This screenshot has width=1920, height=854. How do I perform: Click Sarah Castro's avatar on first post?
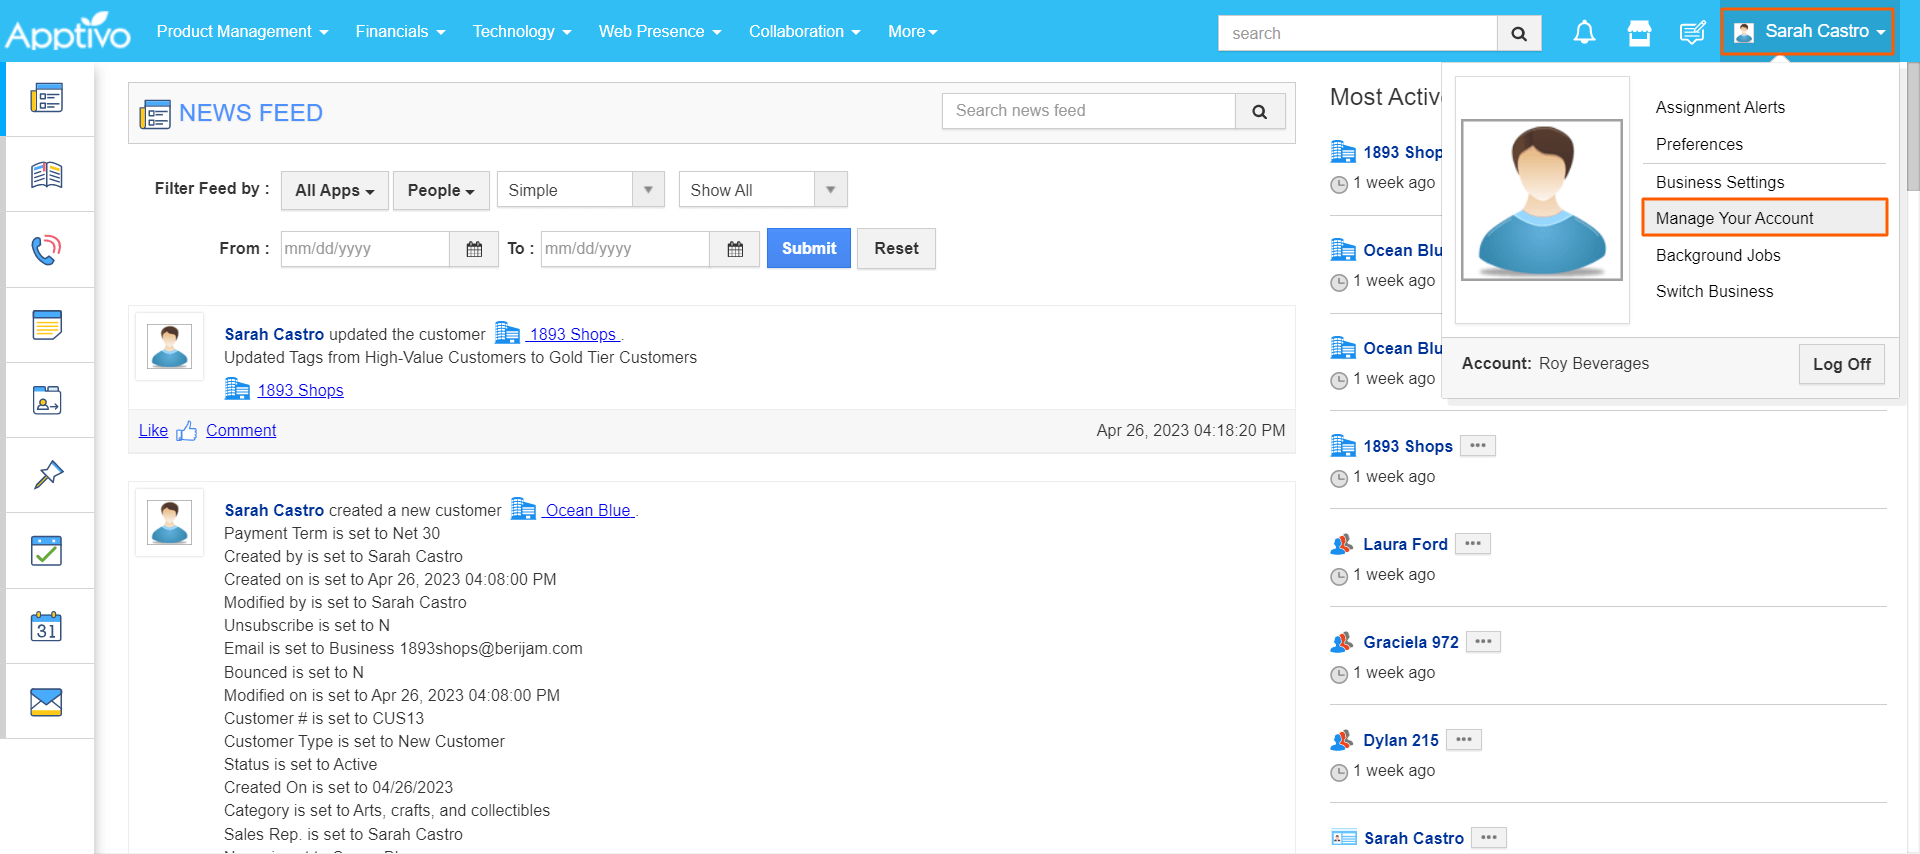point(170,347)
